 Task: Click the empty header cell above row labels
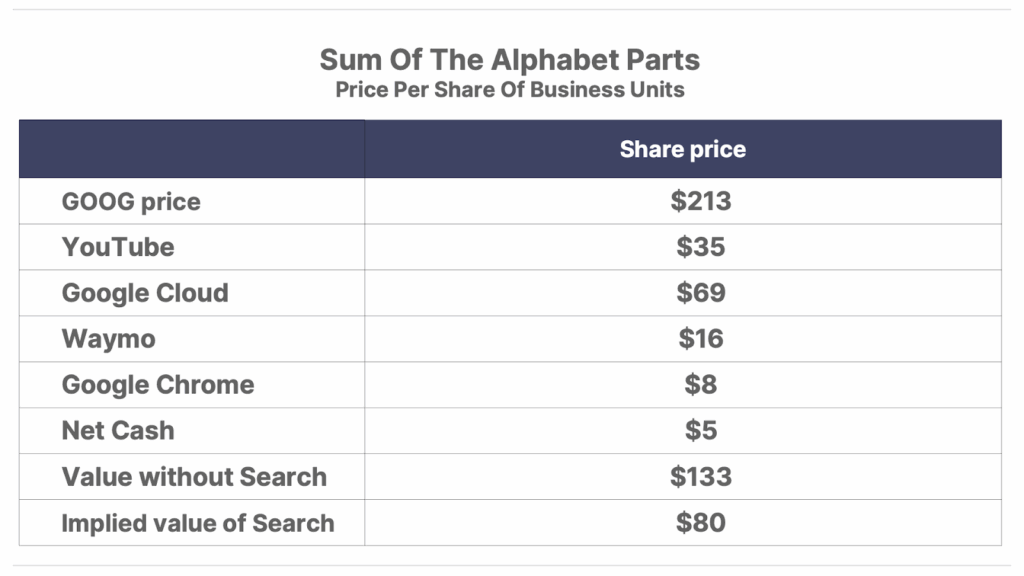(192, 149)
